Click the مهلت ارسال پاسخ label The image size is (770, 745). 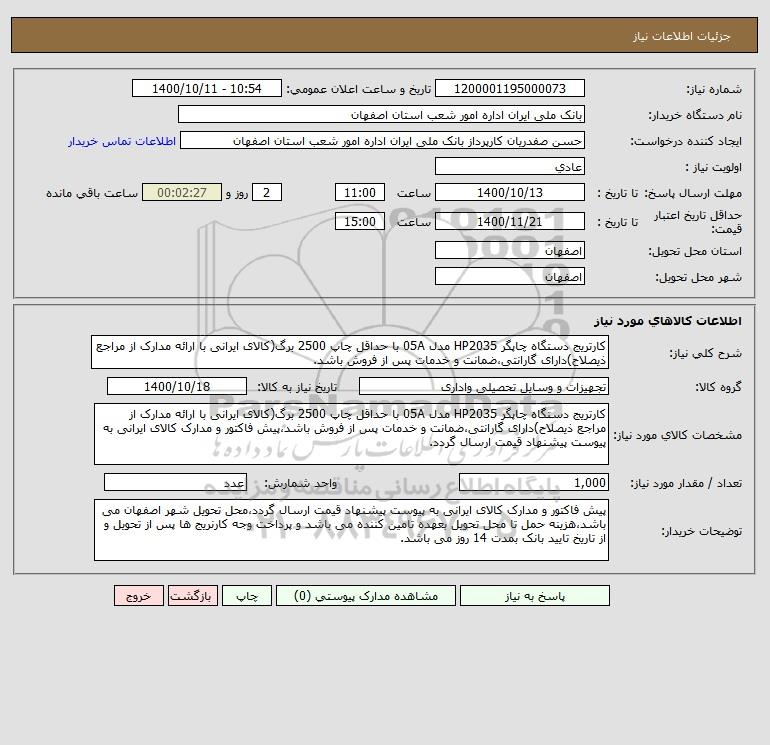[692, 193]
